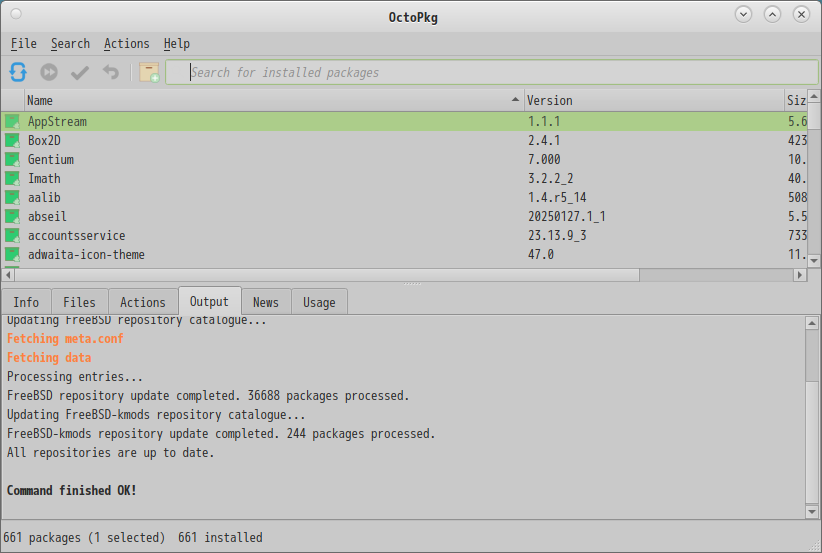Click the package list scroll-down arrow
The image size is (822, 553).
pyautogui.click(x=814, y=261)
